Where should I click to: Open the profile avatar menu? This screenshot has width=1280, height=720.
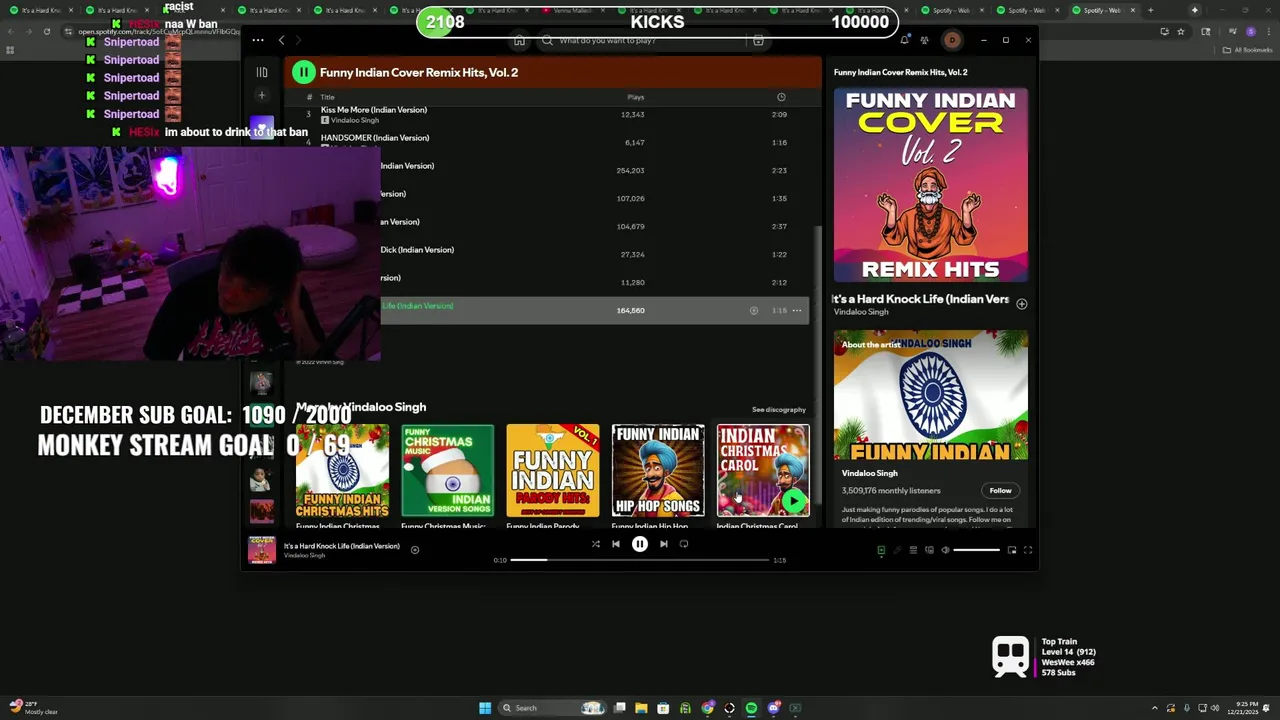[952, 40]
